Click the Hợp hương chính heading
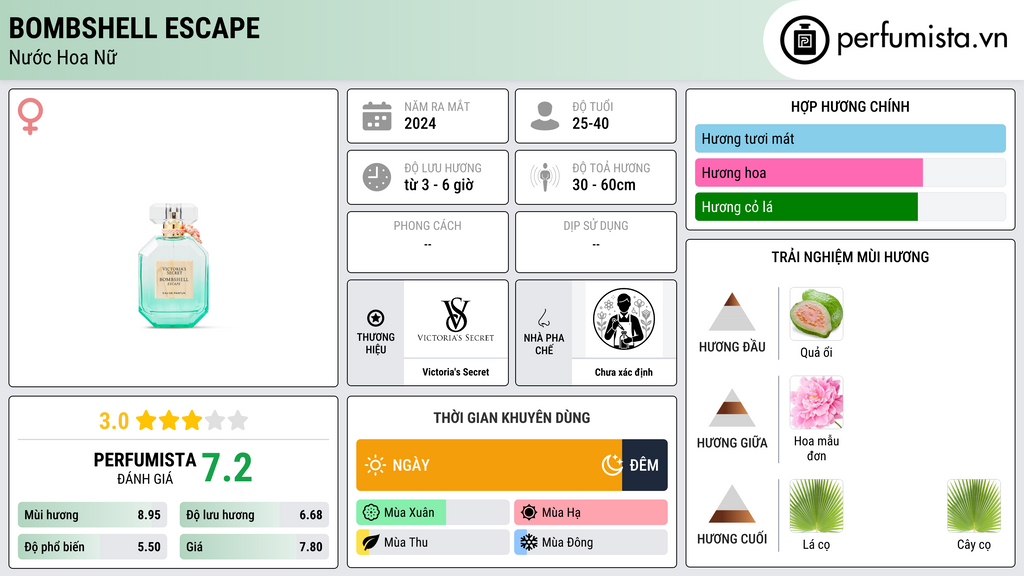Image resolution: width=1024 pixels, height=576 pixels. pos(850,106)
